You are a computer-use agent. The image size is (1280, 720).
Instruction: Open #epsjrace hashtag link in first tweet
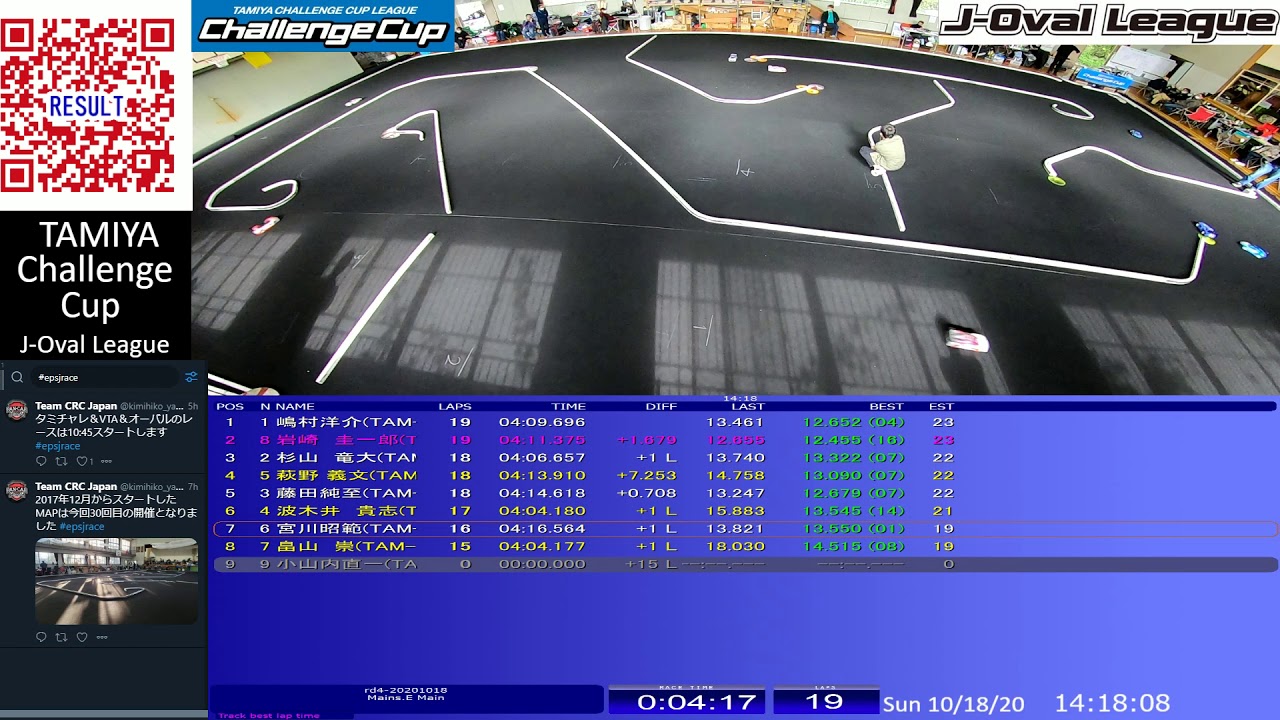58,446
